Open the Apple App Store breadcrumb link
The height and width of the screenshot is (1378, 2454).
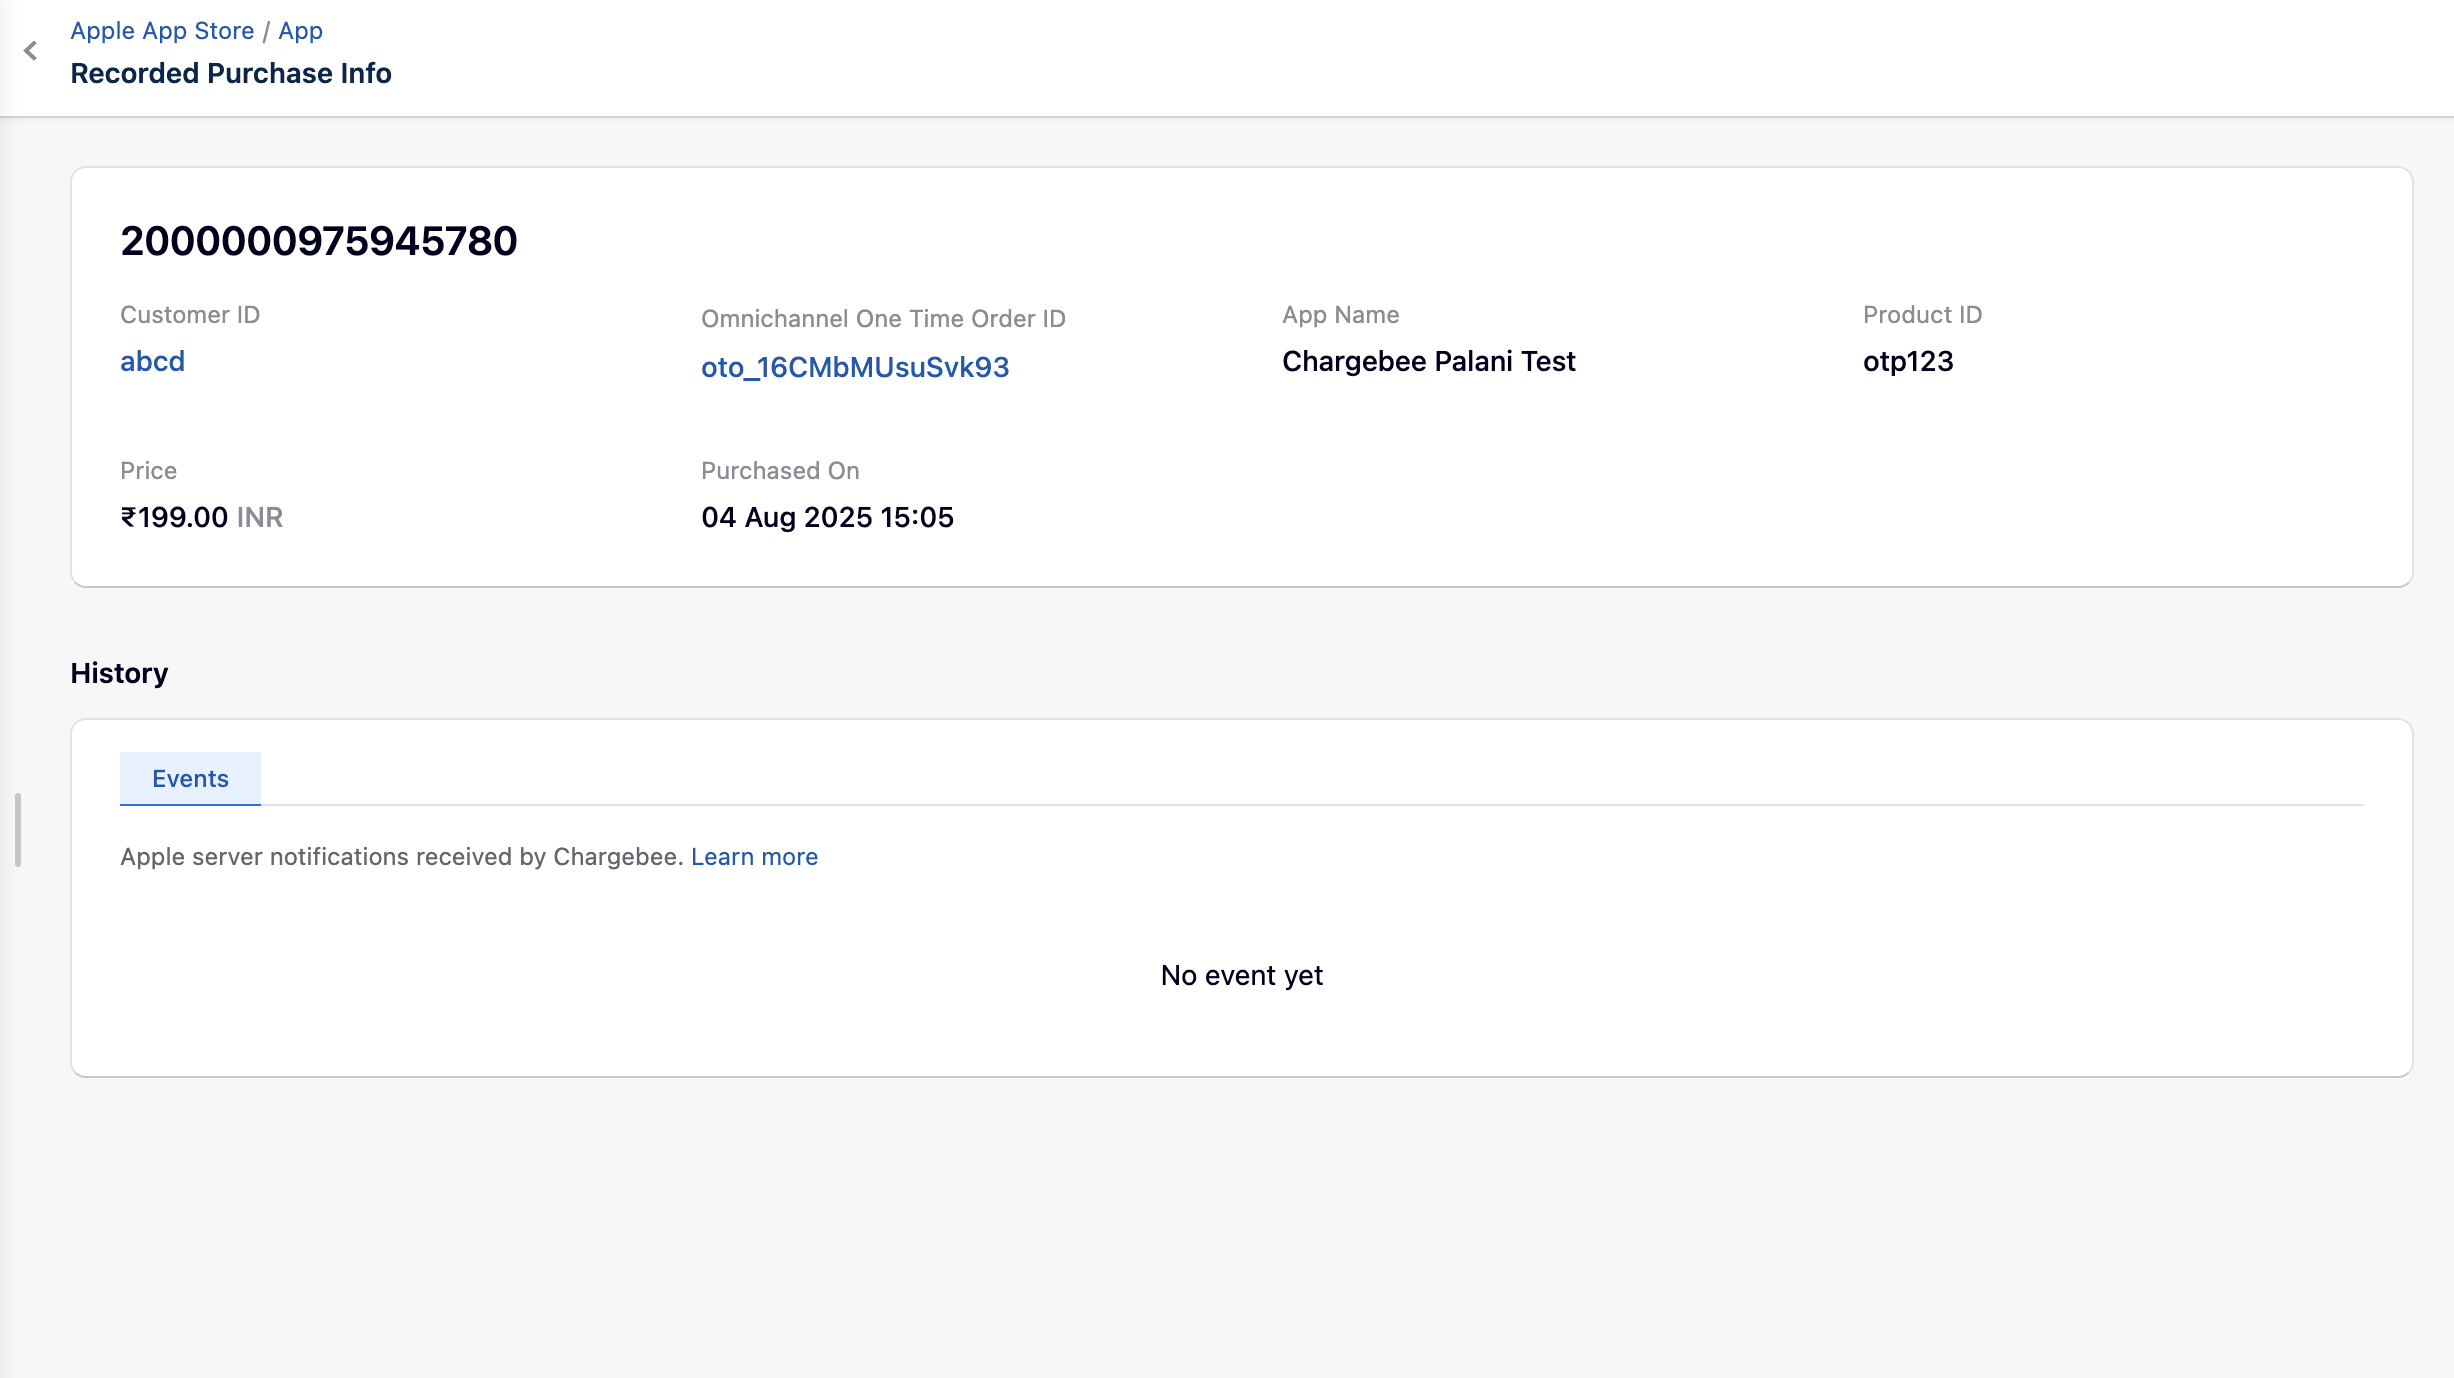click(162, 31)
